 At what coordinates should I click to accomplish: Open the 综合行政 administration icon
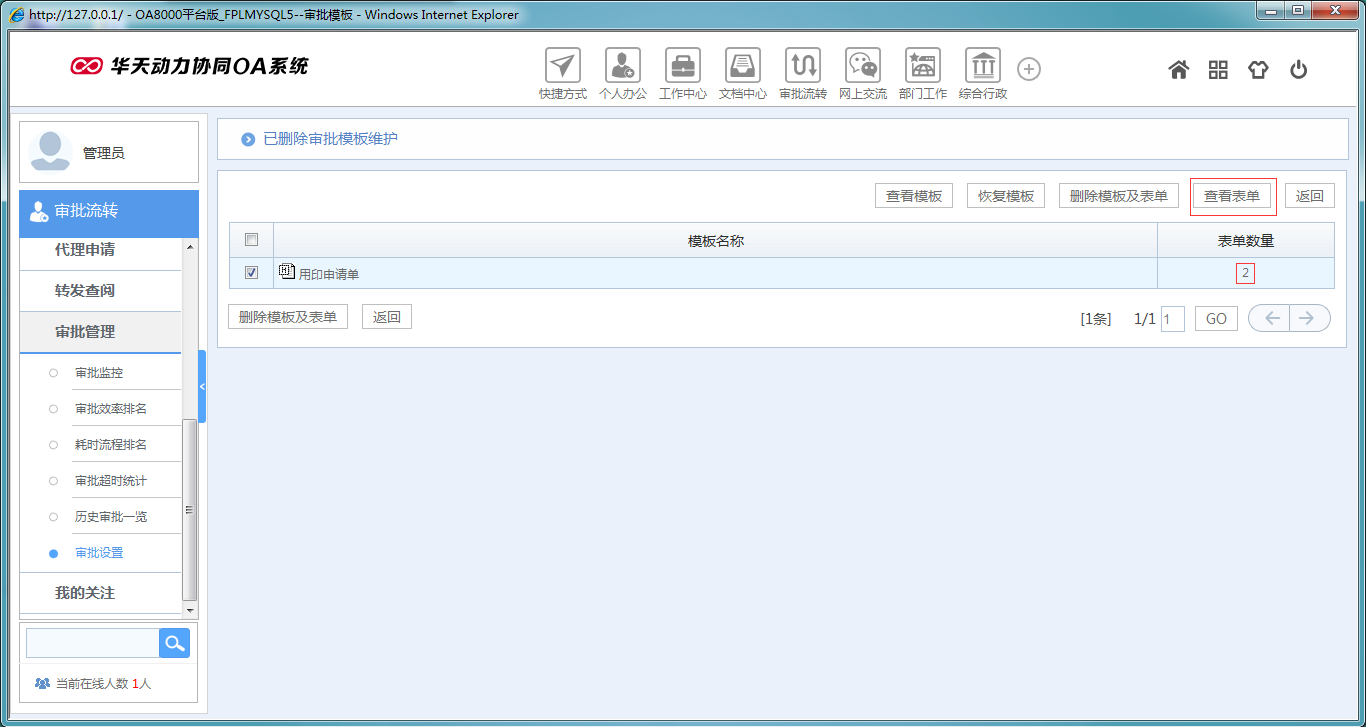(x=983, y=66)
